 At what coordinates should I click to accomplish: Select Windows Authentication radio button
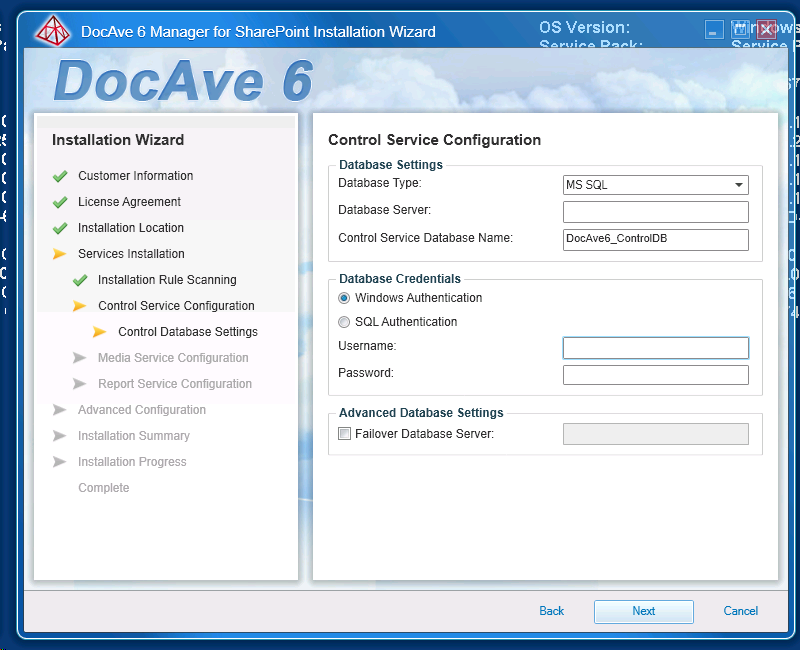tap(345, 298)
